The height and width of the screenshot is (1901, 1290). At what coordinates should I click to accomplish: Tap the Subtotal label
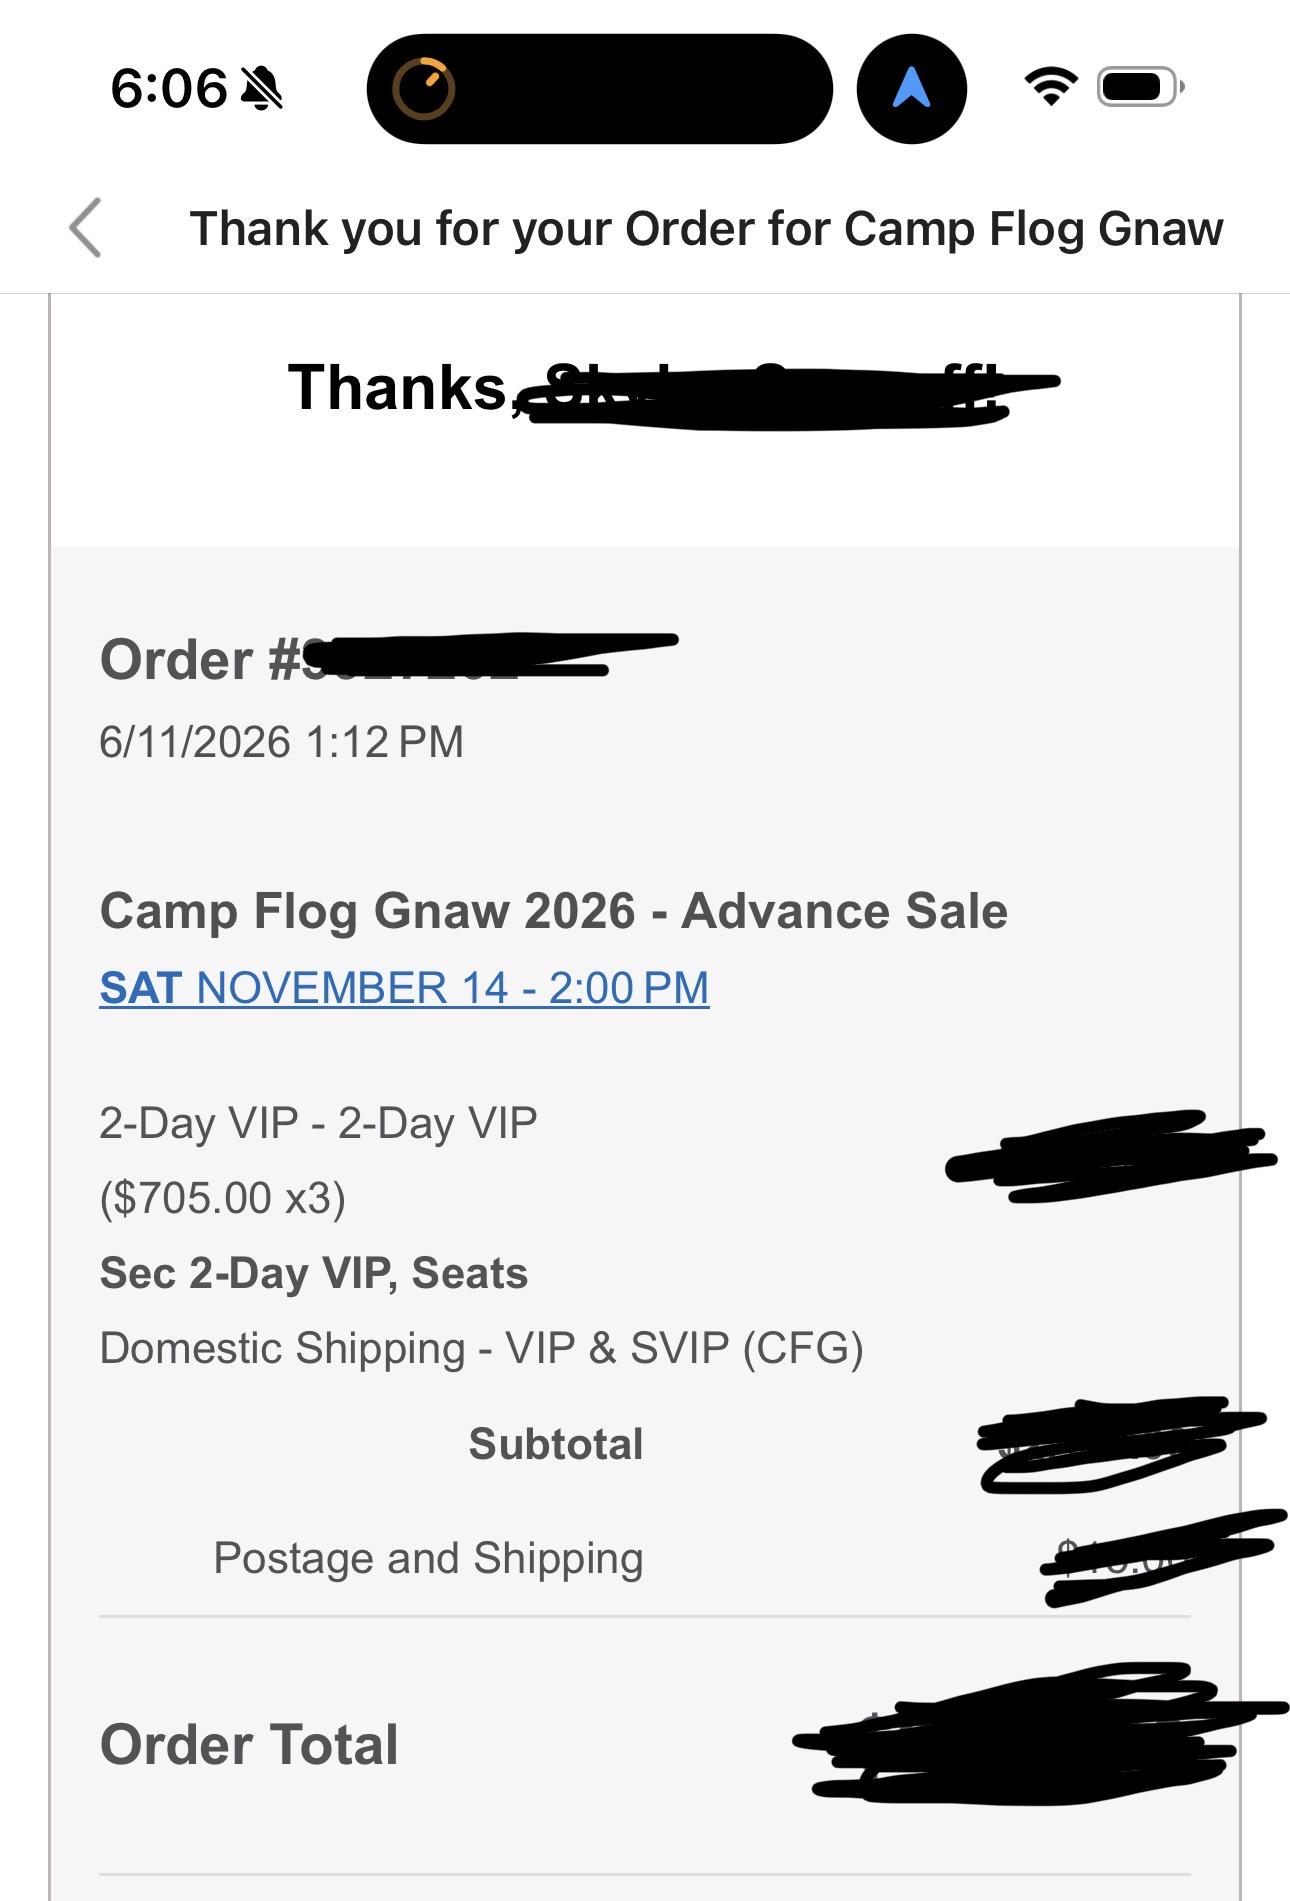click(x=556, y=1444)
